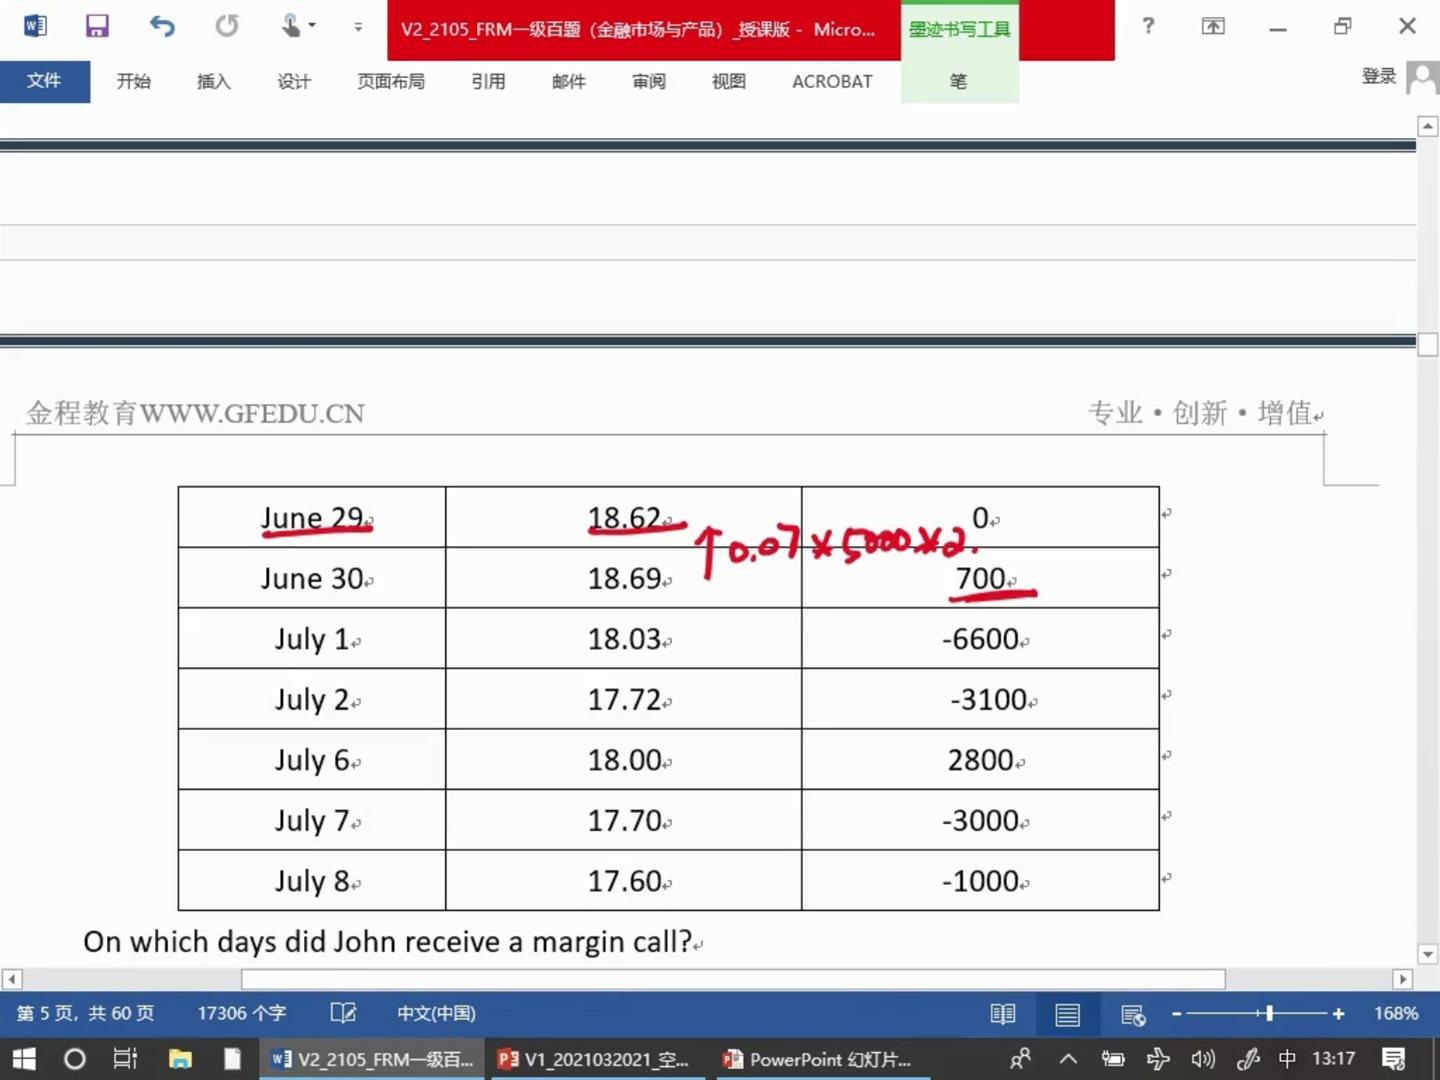The width and height of the screenshot is (1440, 1080).
Task: Click the vertical scrollbar up arrow
Action: pos(1428,126)
